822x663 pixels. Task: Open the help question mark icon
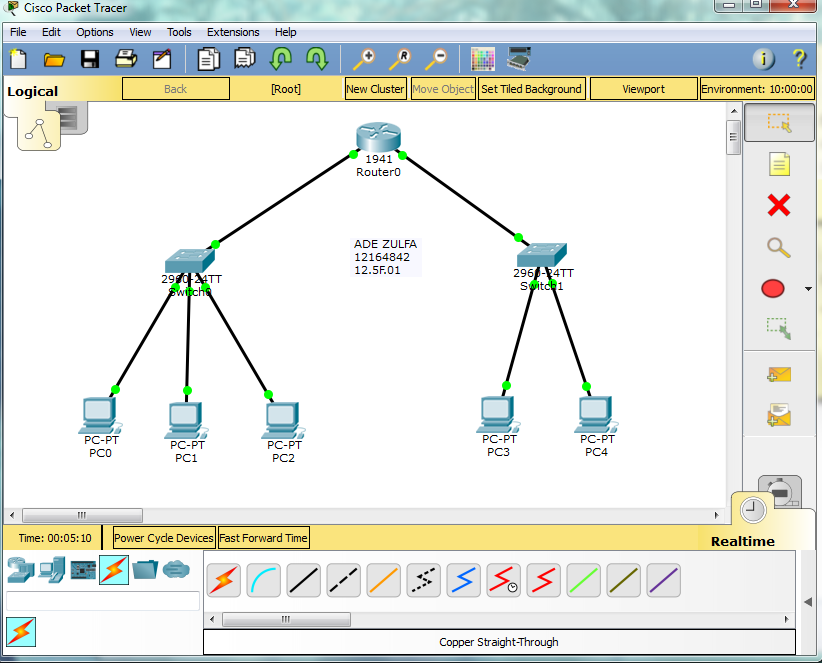tap(799, 59)
